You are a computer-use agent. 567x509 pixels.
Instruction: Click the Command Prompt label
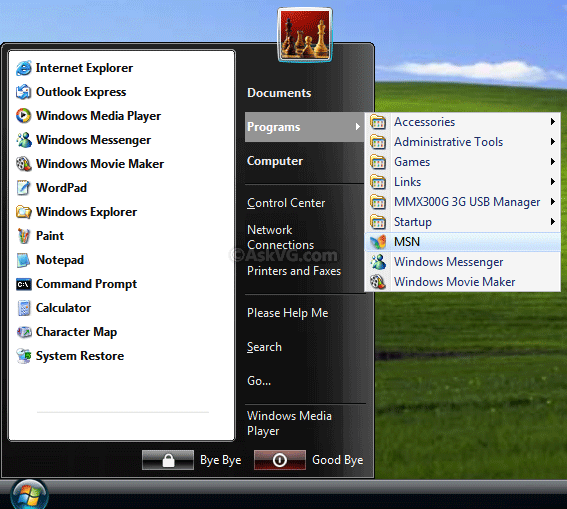click(86, 284)
